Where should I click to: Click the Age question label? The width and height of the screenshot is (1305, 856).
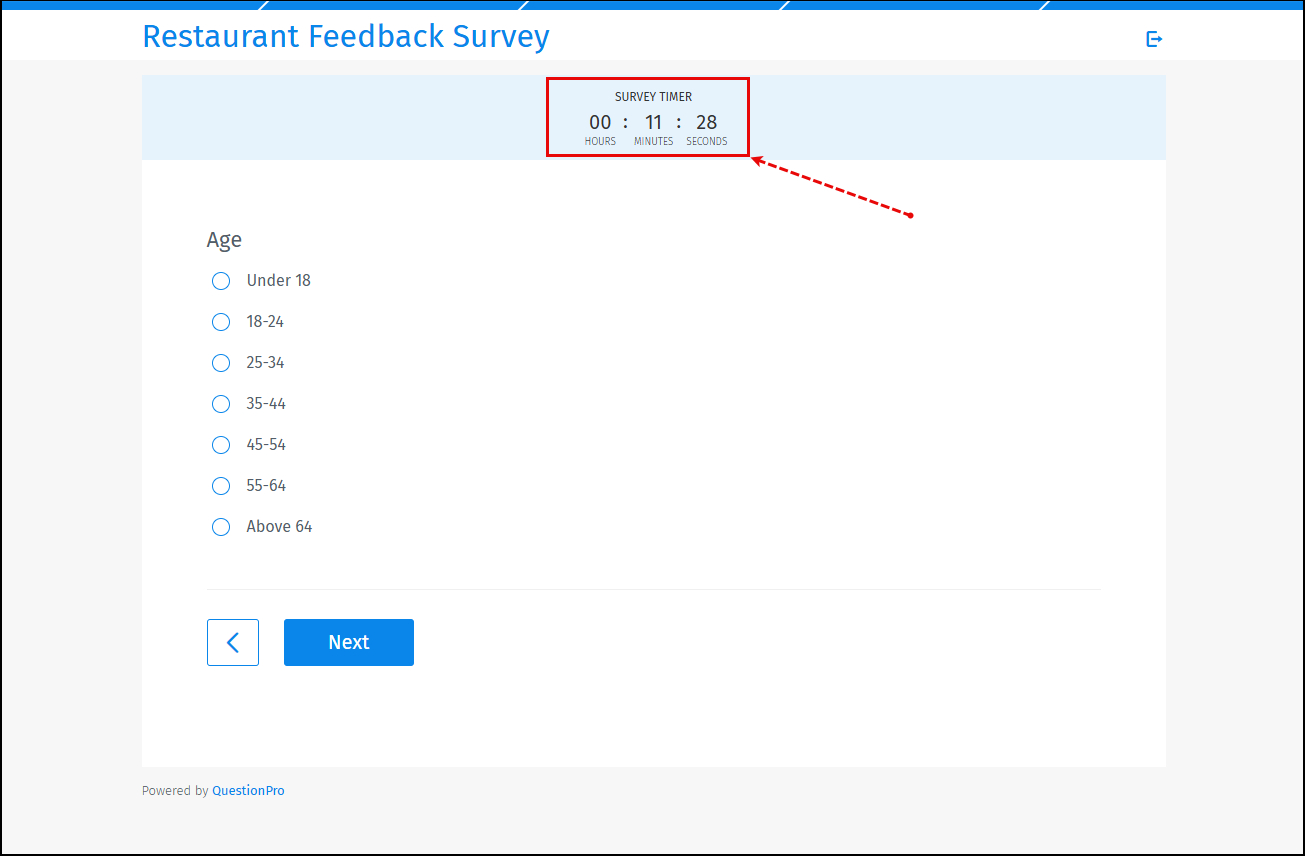click(x=224, y=239)
